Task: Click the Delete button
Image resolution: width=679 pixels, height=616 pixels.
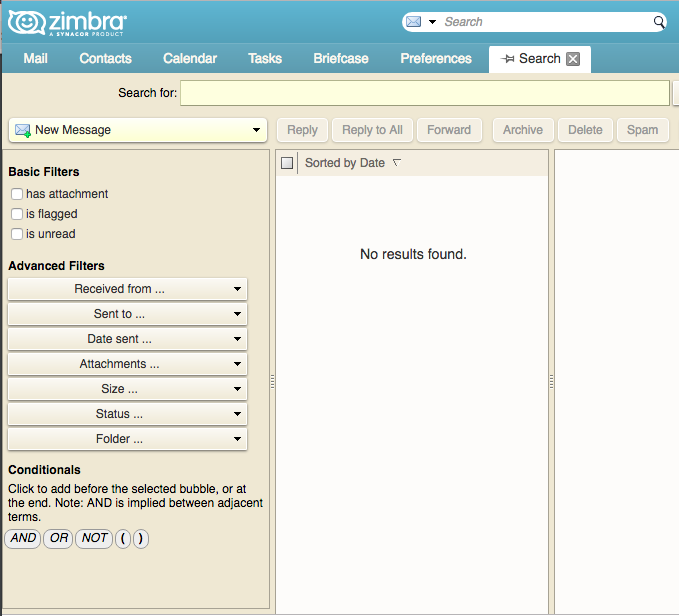Action: (x=585, y=130)
